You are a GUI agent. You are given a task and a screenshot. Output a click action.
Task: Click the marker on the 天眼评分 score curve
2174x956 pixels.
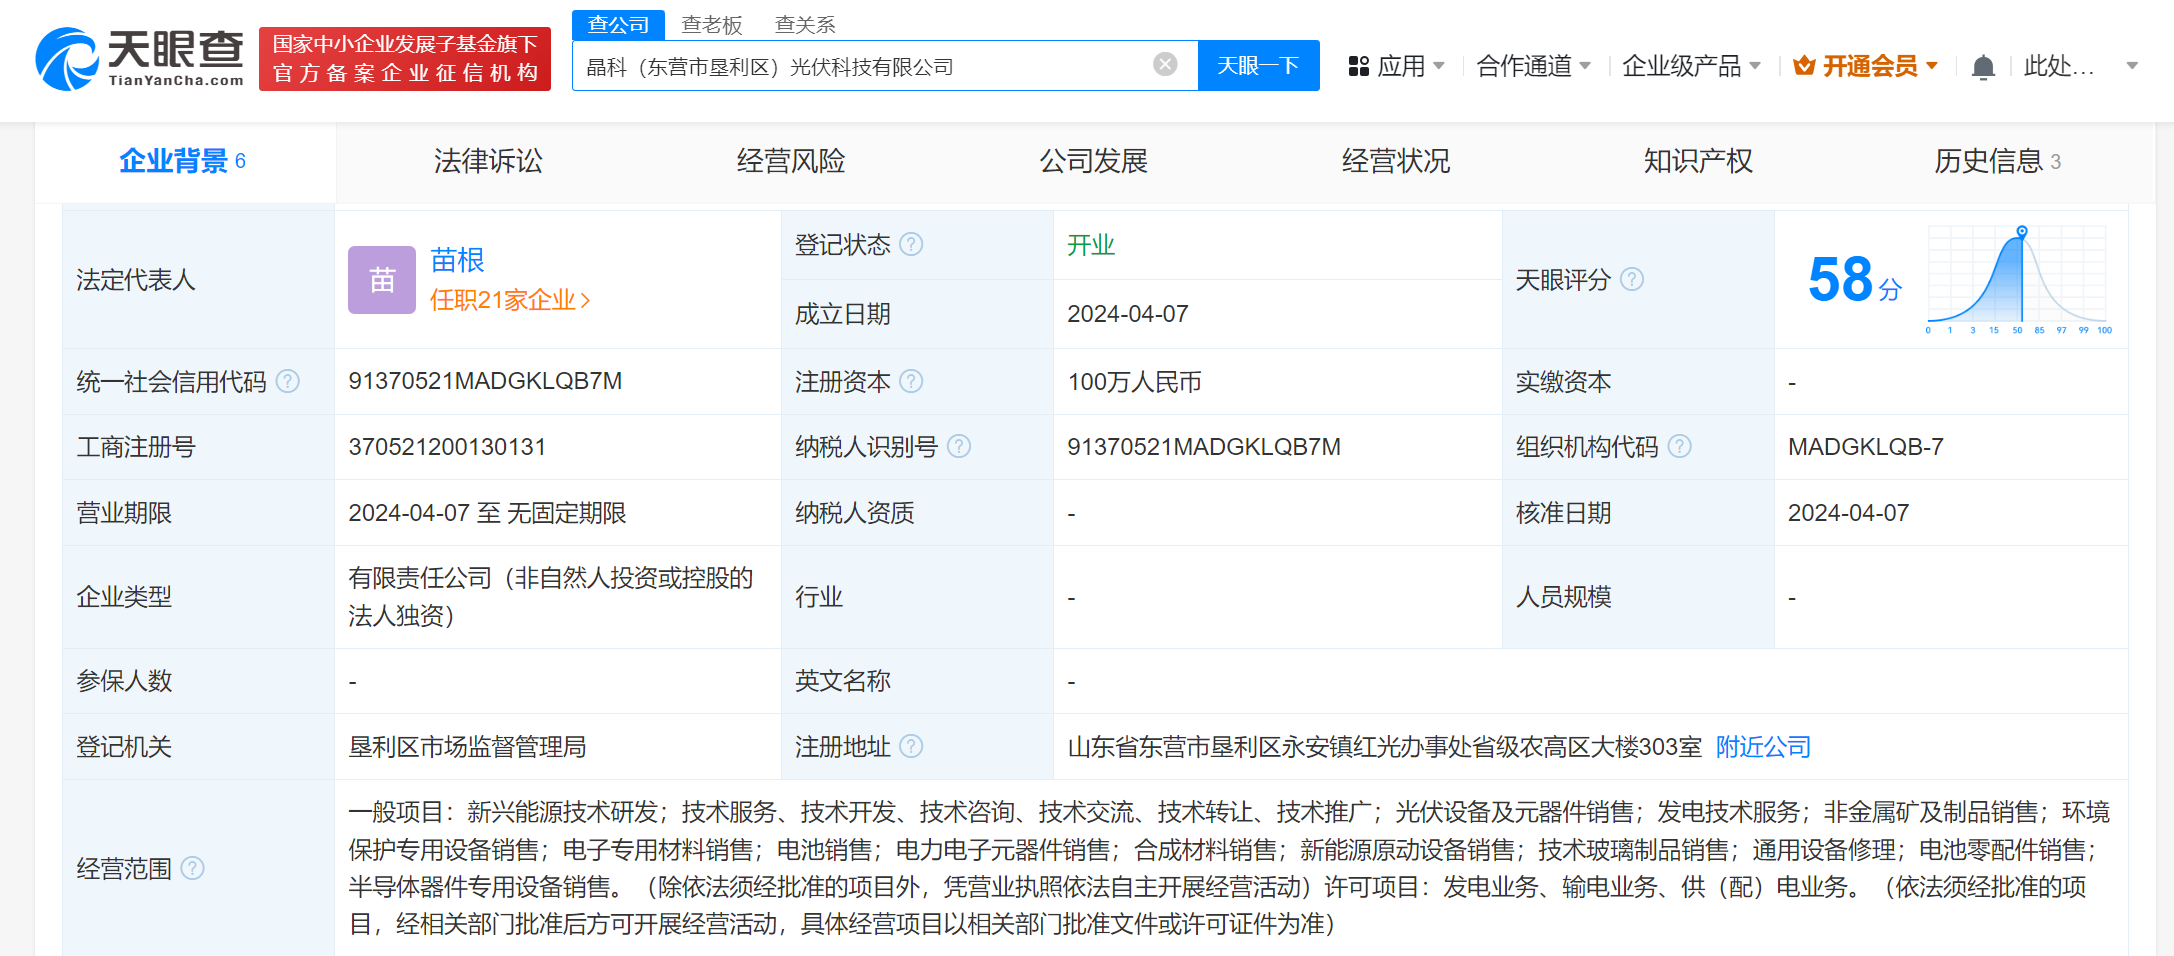point(2021,232)
